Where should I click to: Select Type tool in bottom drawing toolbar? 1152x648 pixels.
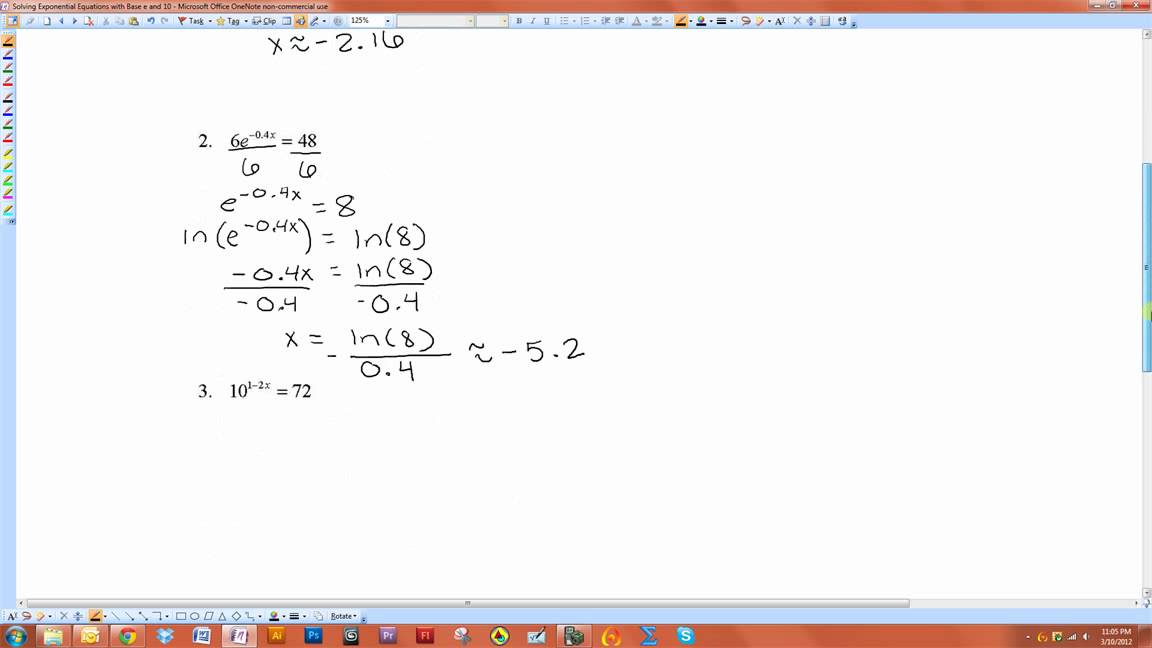pos(12,616)
